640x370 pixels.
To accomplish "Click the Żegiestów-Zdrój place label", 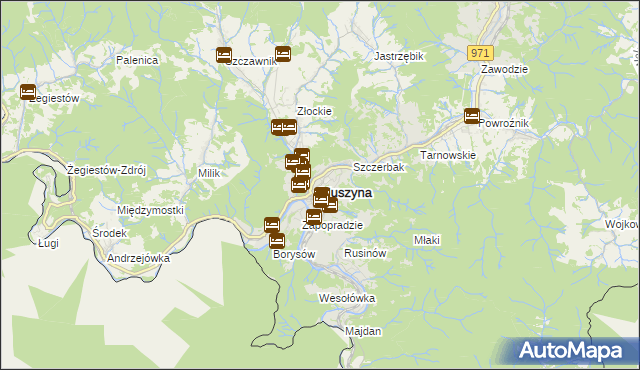I will point(107,170).
